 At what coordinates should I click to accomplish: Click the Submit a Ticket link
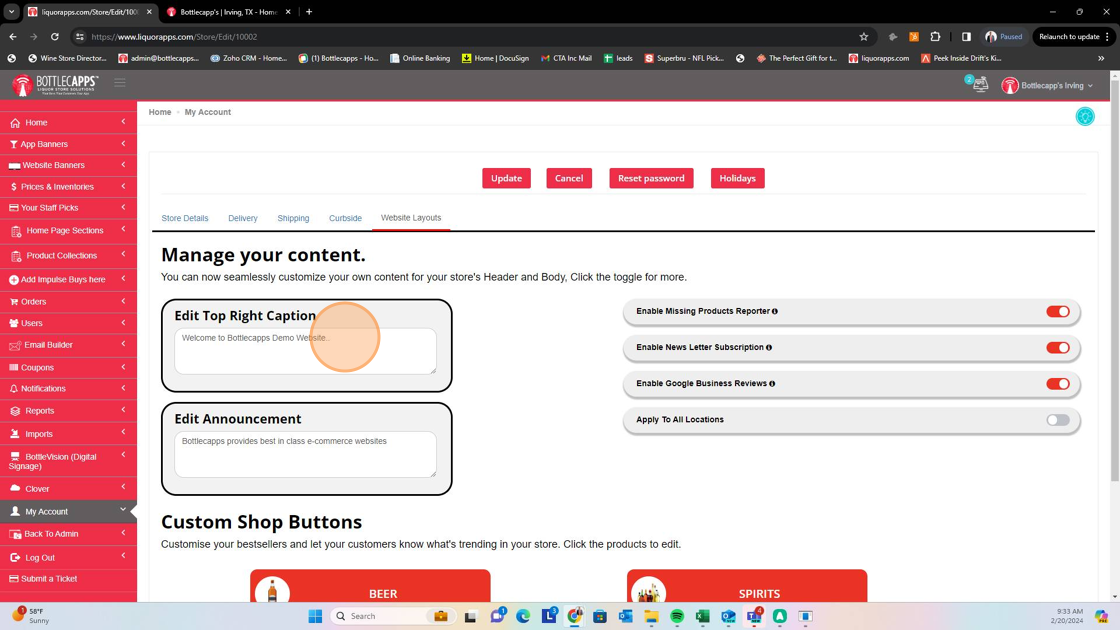point(49,579)
